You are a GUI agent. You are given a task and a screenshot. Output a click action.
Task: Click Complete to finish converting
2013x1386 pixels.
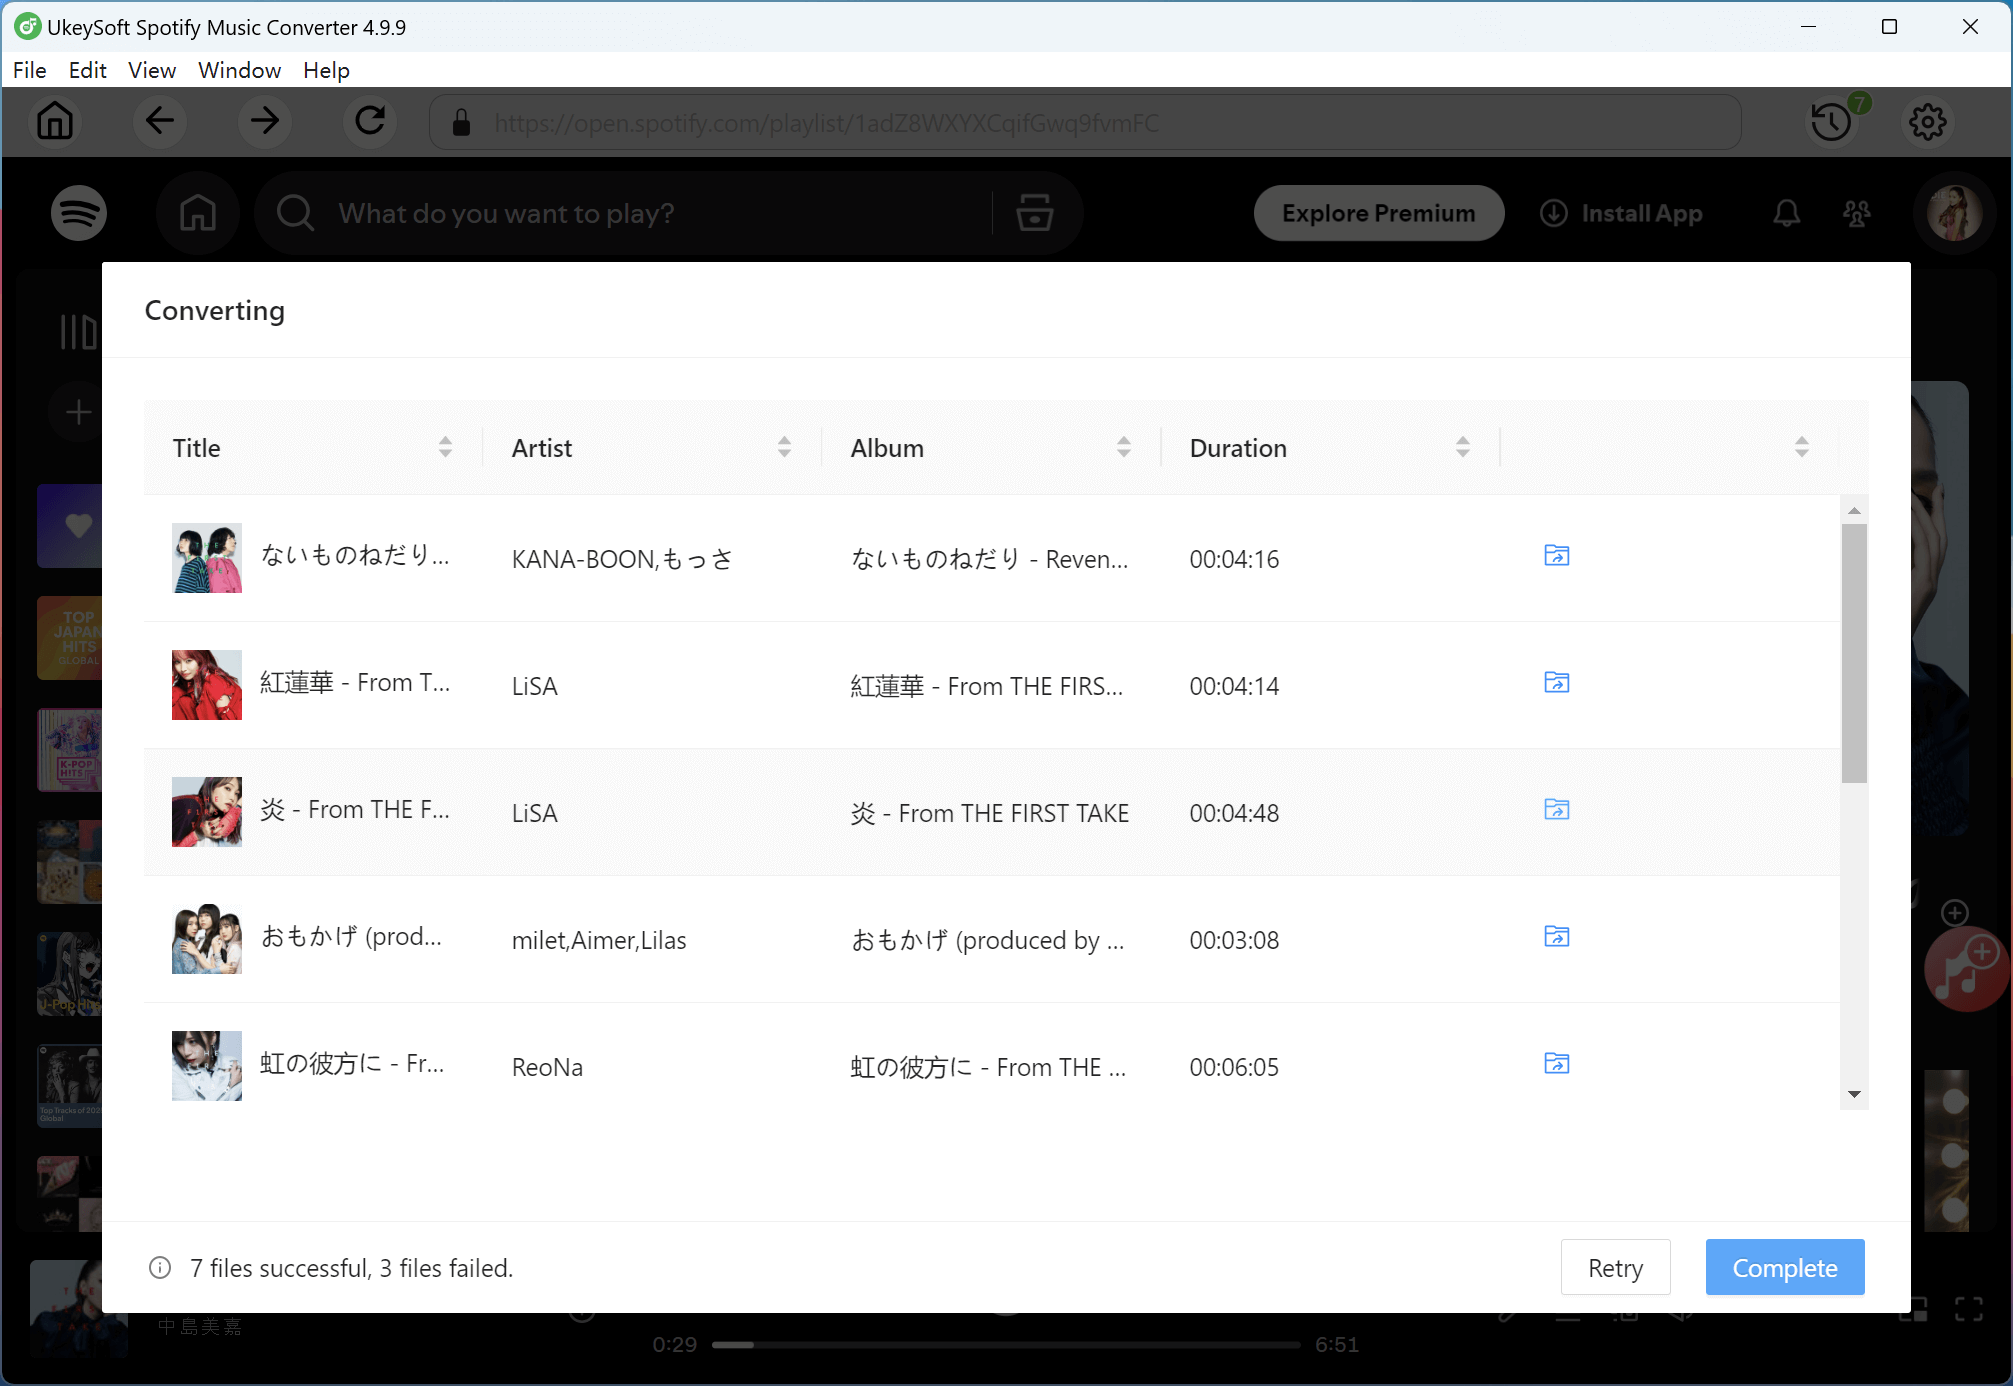[x=1785, y=1267]
